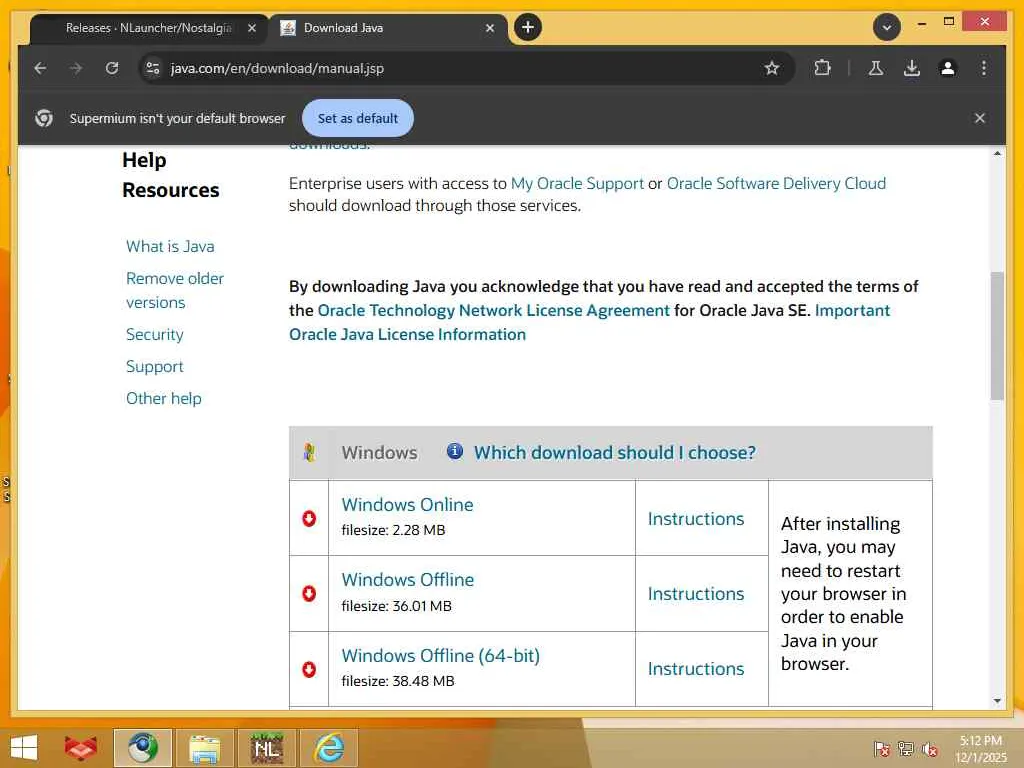Expand the tab search dropdown arrow
Screen dimensions: 1024x768
[887, 27]
